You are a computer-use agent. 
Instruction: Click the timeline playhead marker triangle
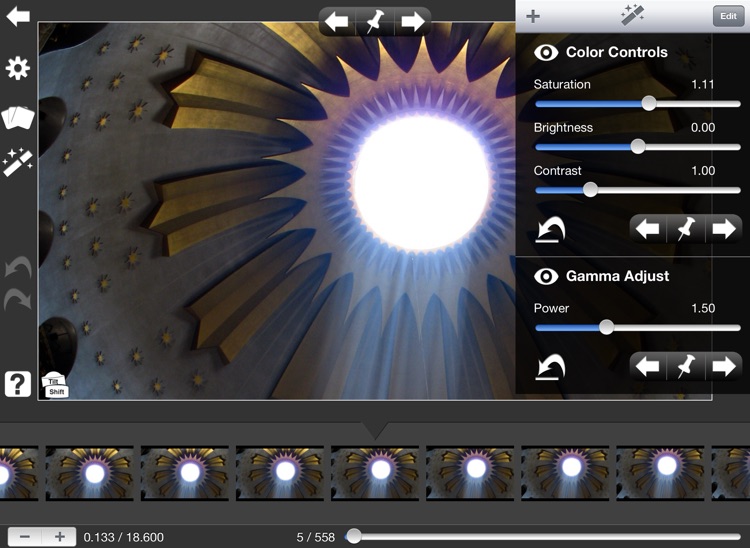(375, 431)
